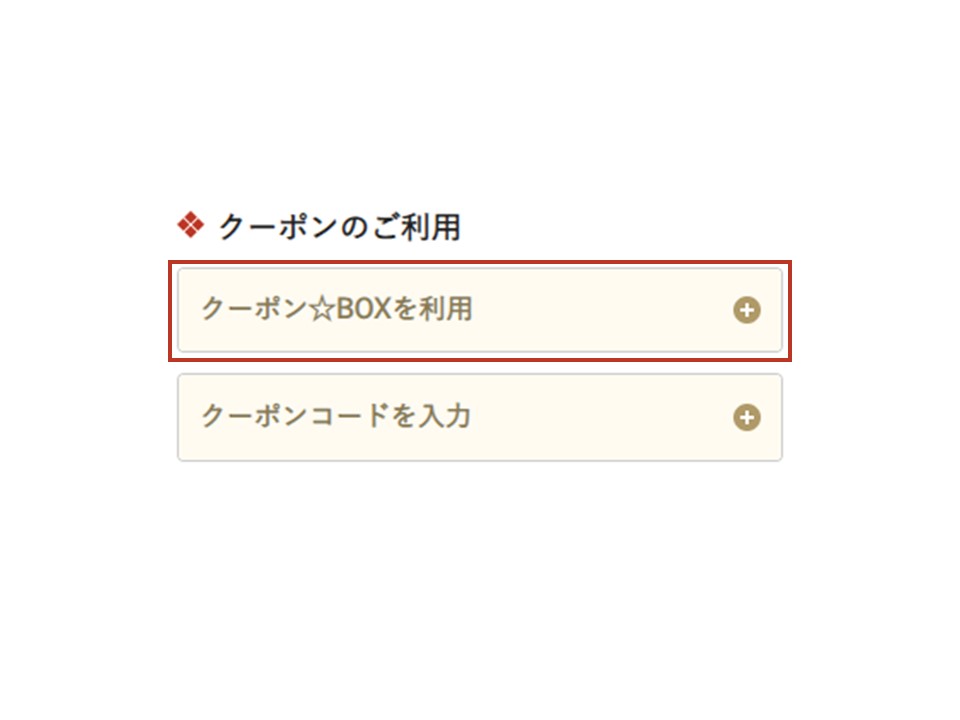
Task: Click the plus icon on クーポン☆BOXを利用
Action: coord(746,310)
